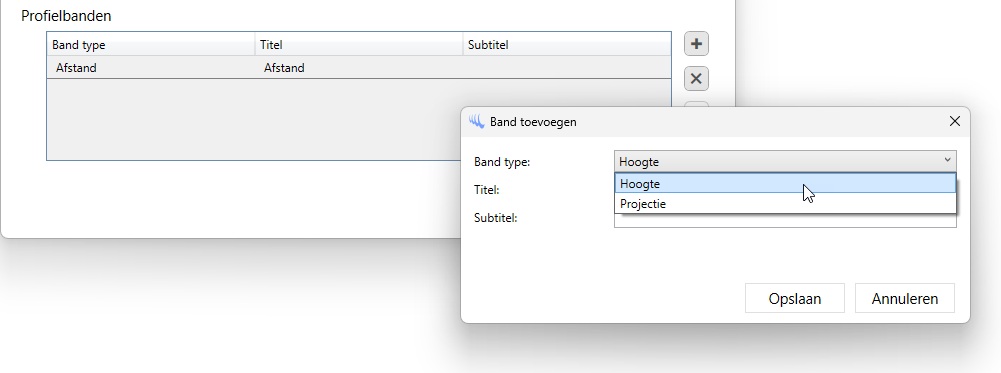Click the Opslaan button
The height and width of the screenshot is (373, 1001).
pos(795,298)
